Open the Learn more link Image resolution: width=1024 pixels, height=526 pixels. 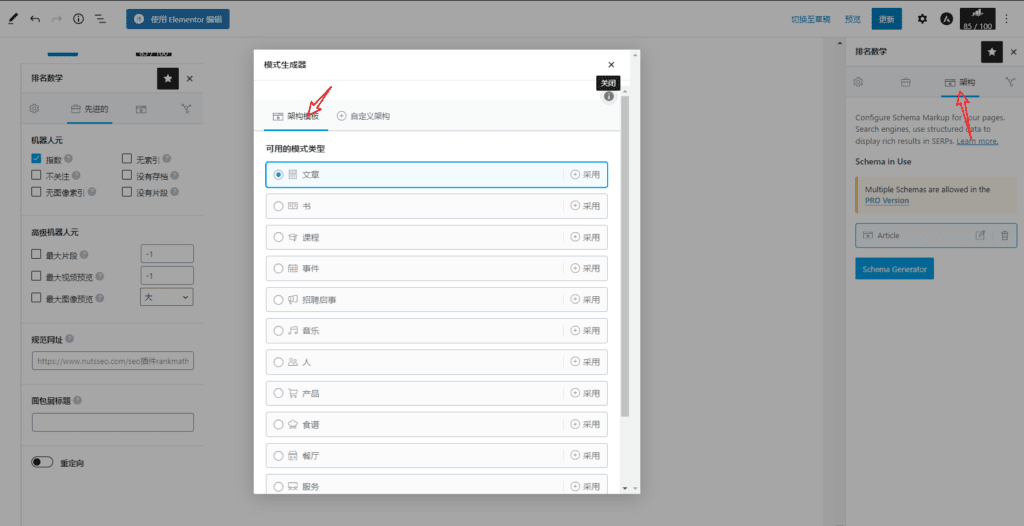978,141
